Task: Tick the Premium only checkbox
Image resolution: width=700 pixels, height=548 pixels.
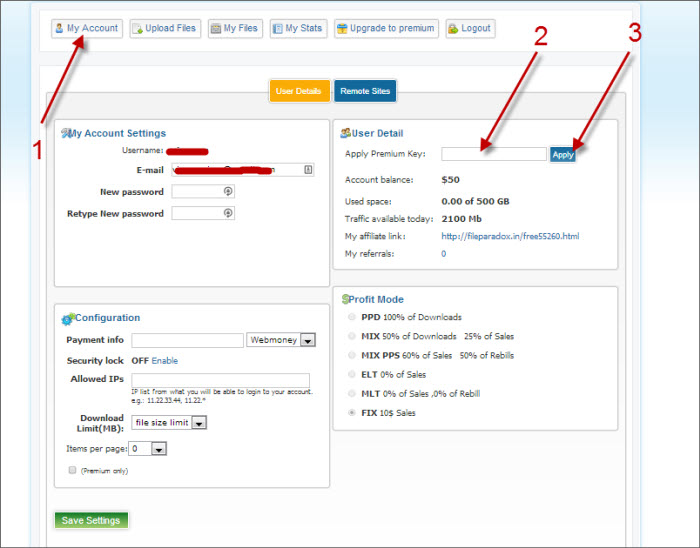Action: point(72,469)
